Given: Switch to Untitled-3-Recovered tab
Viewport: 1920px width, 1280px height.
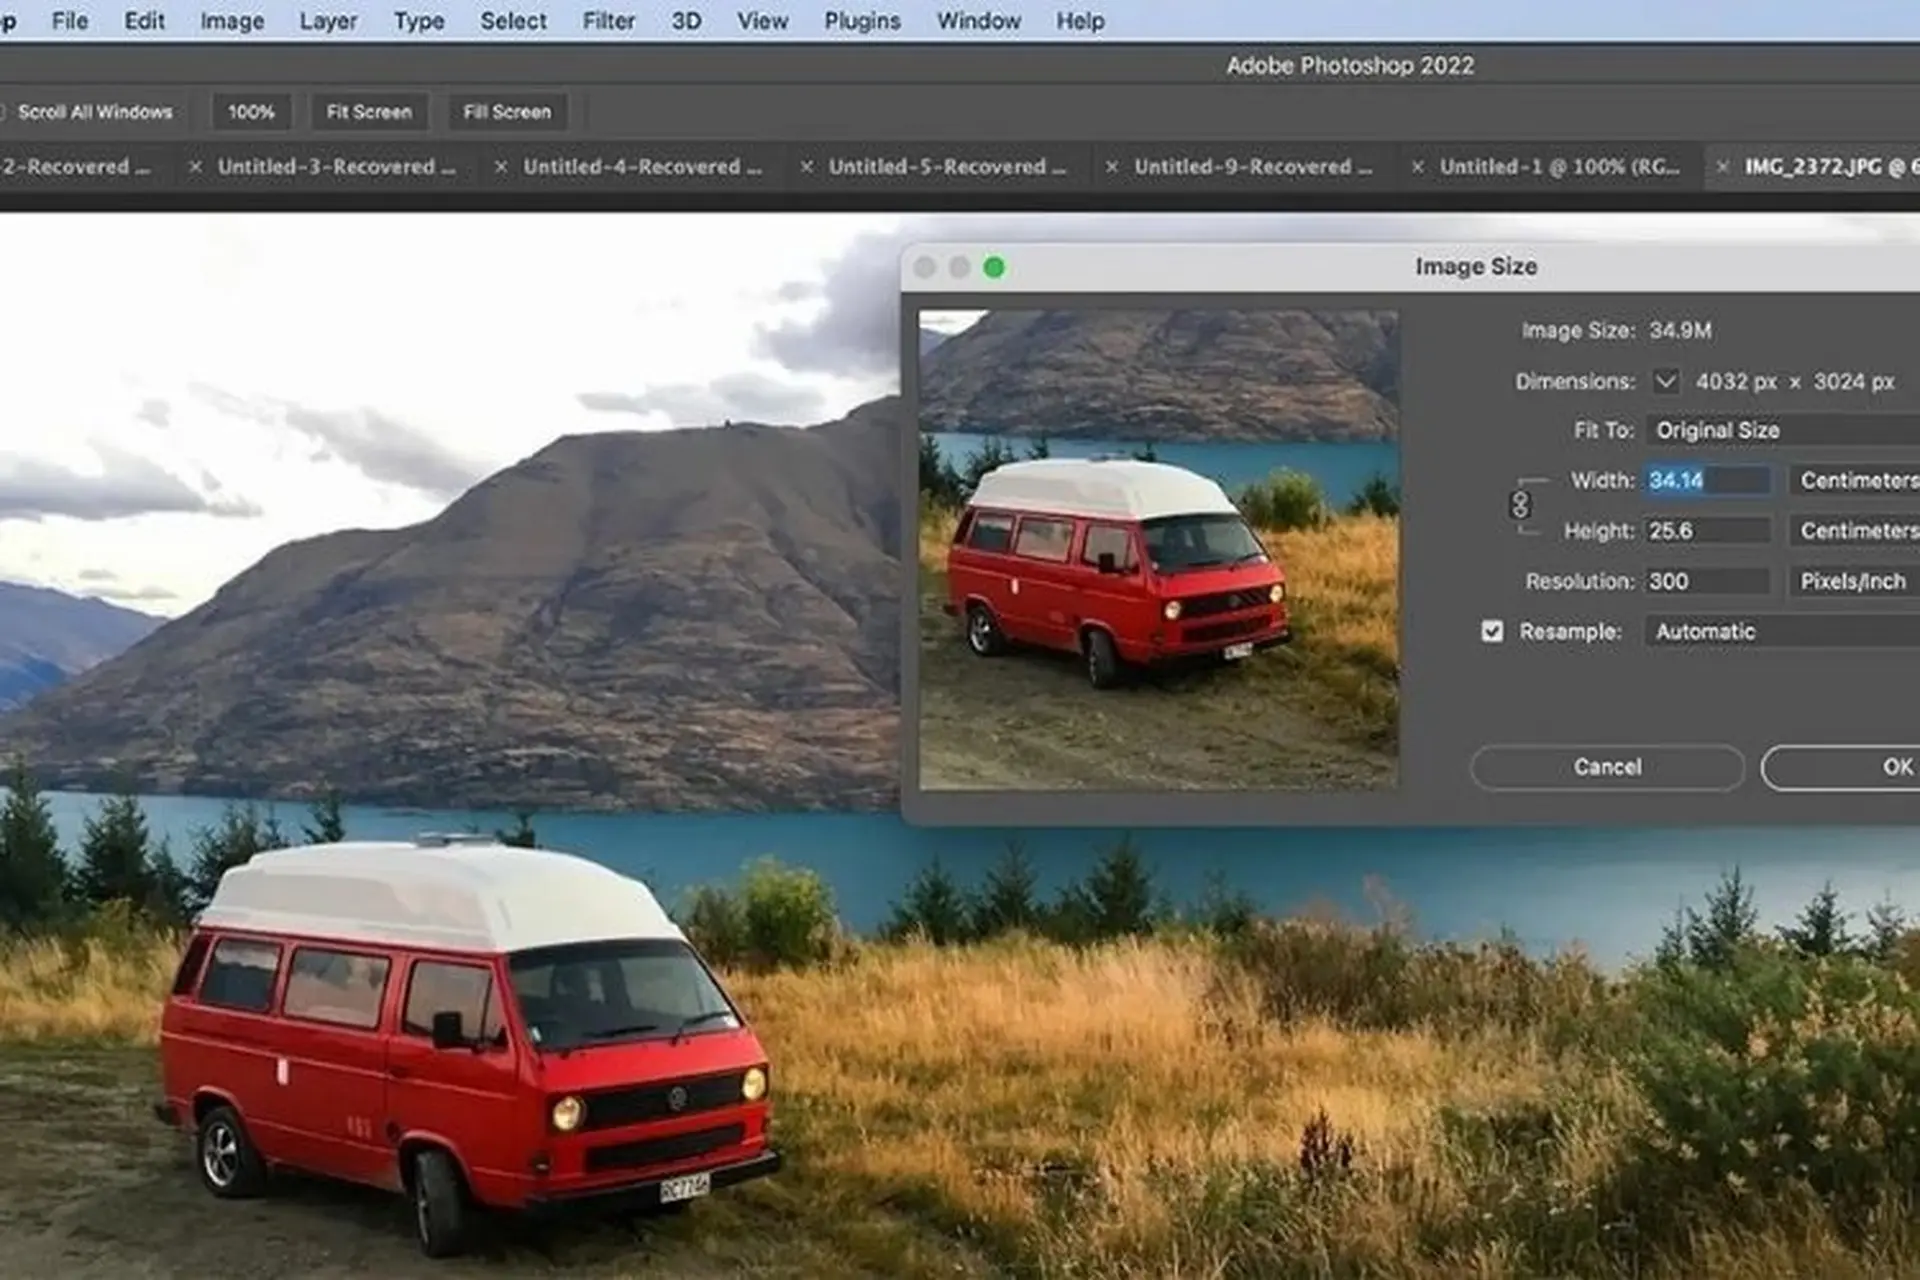Looking at the screenshot, I should tap(336, 167).
